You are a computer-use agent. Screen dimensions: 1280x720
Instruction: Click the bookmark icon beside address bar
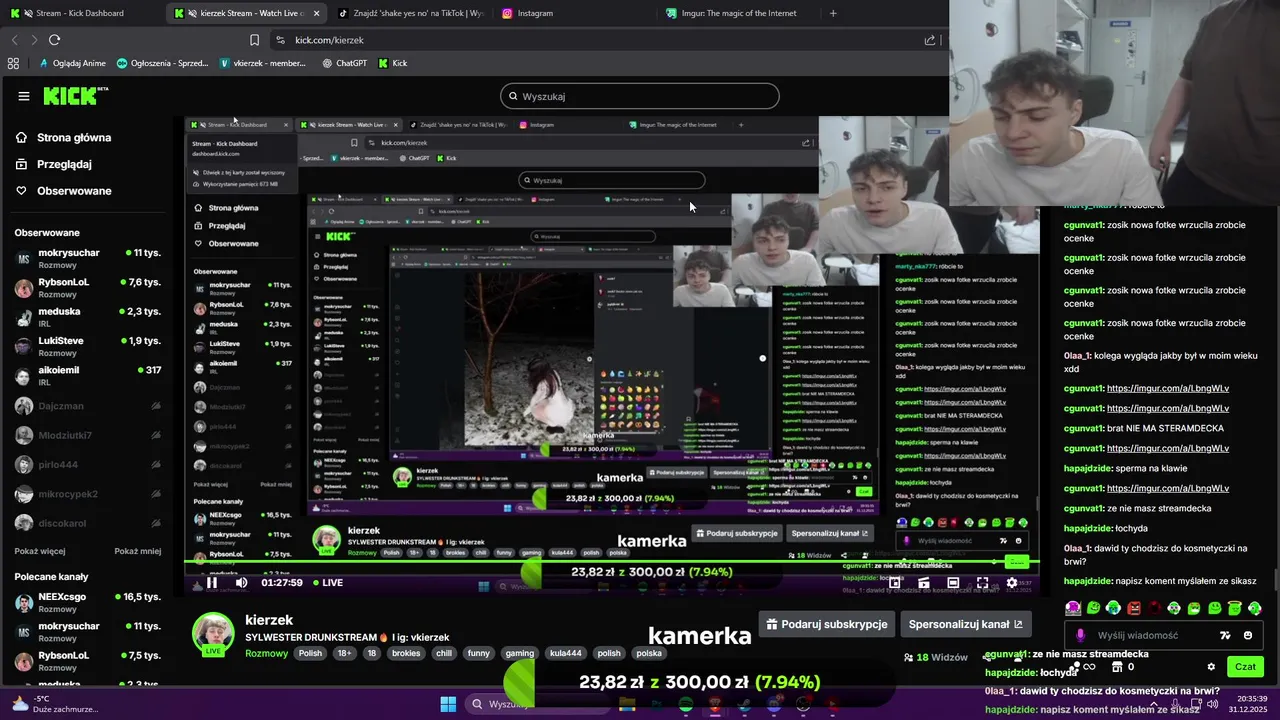pos(254,40)
